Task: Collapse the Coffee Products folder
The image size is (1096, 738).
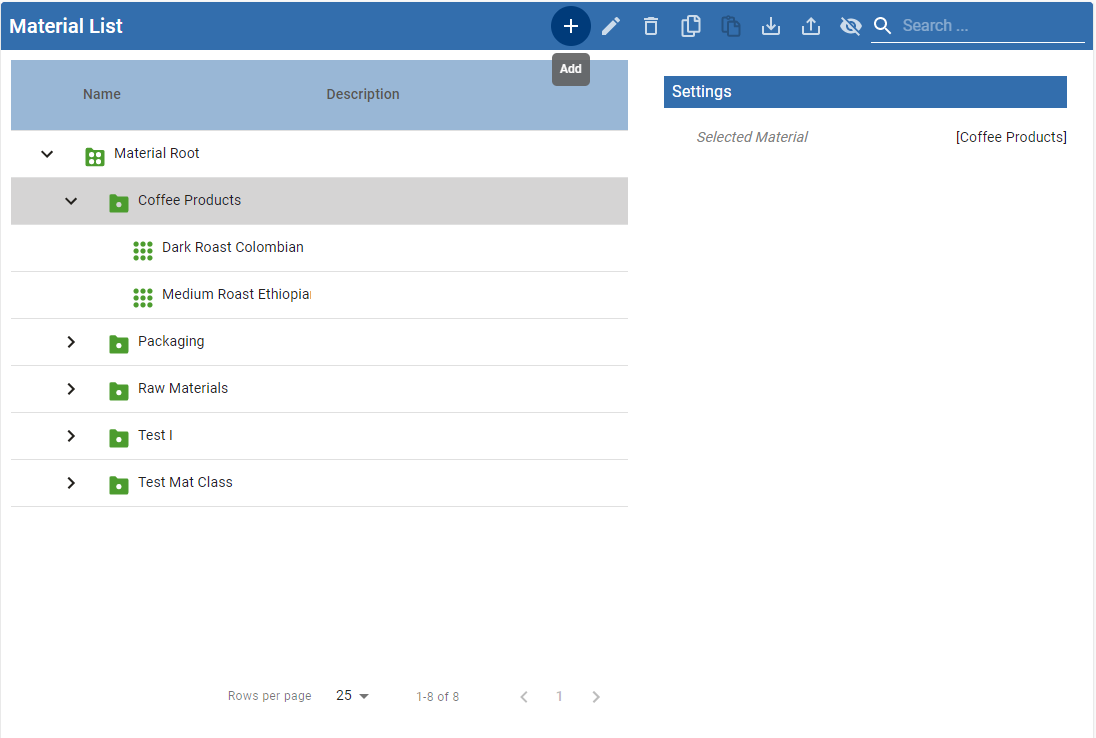Action: pos(71,201)
